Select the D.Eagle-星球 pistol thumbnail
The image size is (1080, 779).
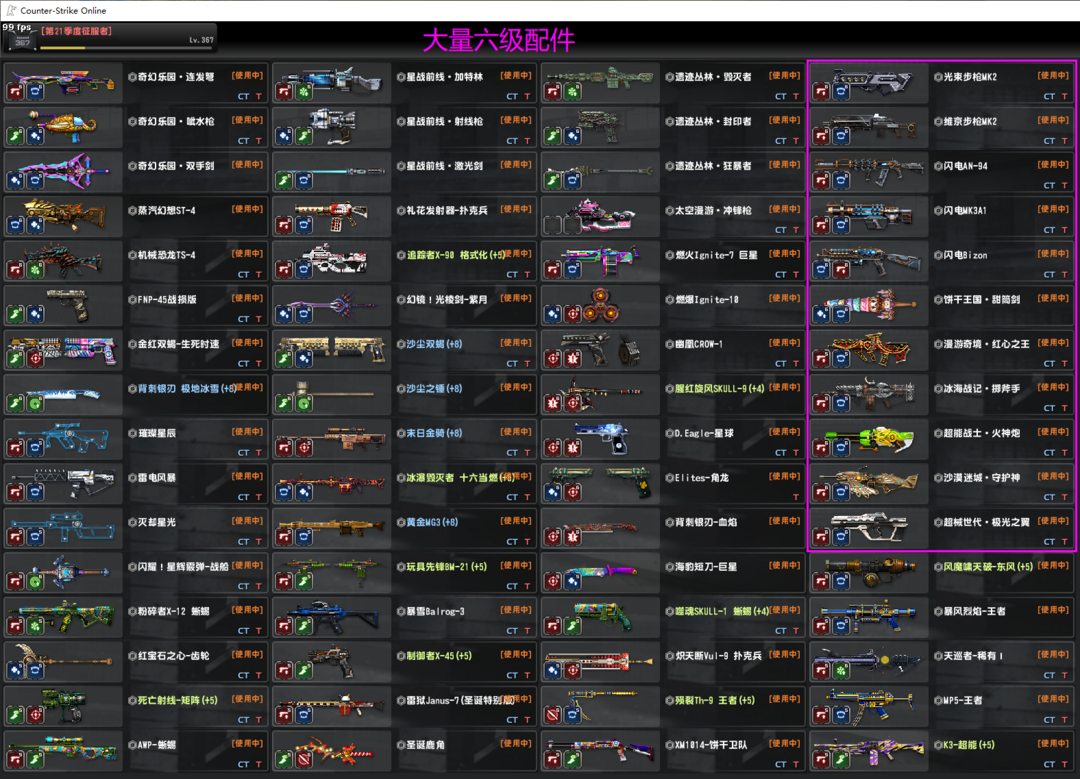[601, 439]
